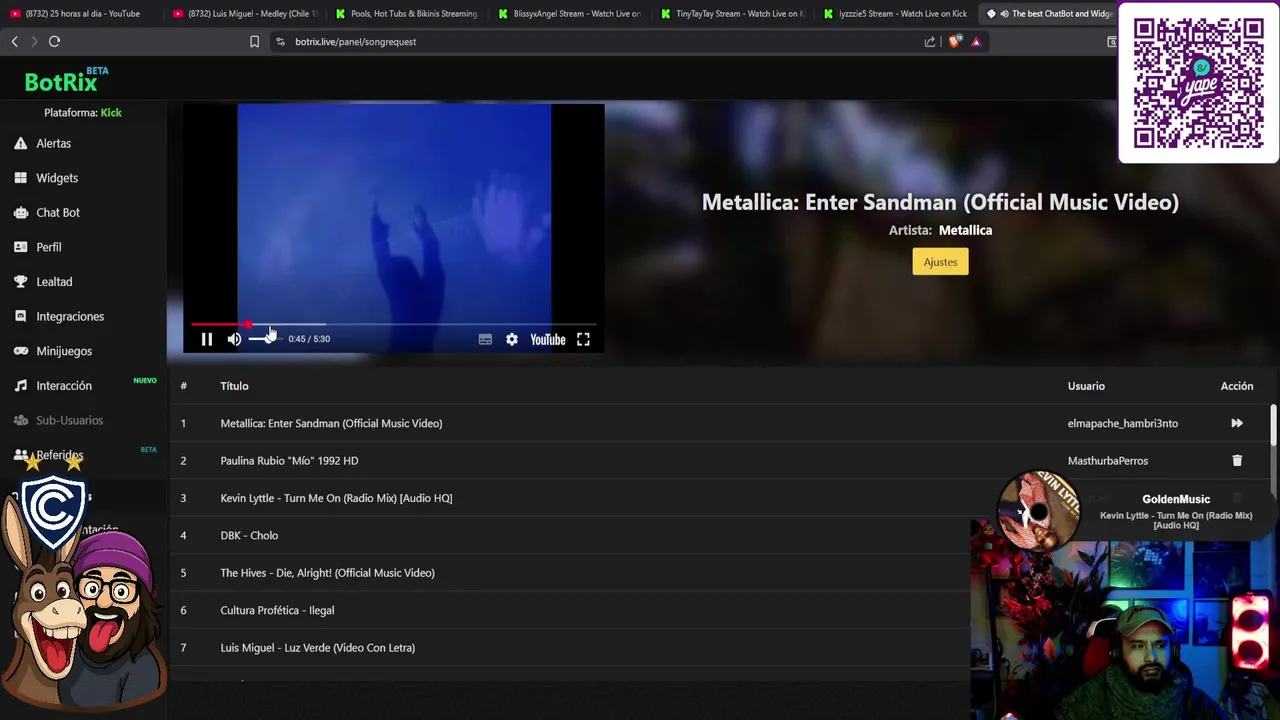The height and width of the screenshot is (720, 1280).
Task: Select Metallica: Enter Sandman queue row title
Action: point(331,423)
